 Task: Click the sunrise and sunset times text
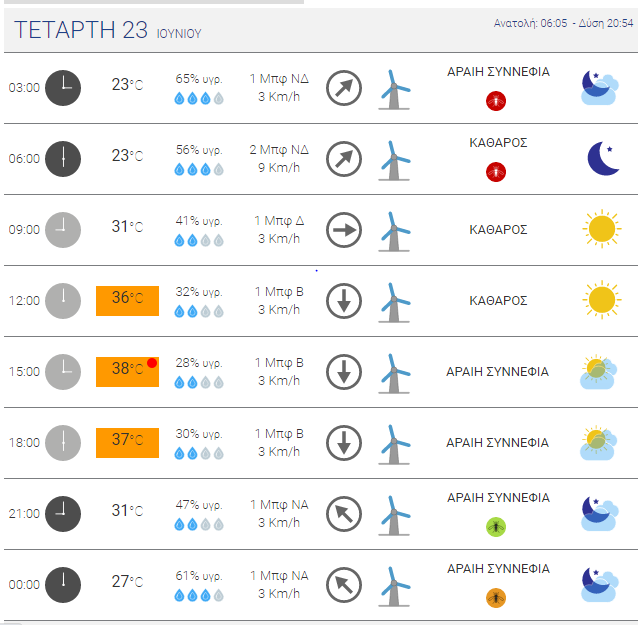click(x=563, y=23)
